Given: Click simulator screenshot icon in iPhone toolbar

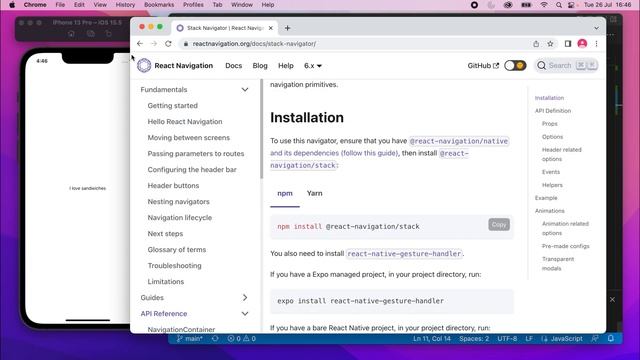Looking at the screenshot, I should click(91, 34).
